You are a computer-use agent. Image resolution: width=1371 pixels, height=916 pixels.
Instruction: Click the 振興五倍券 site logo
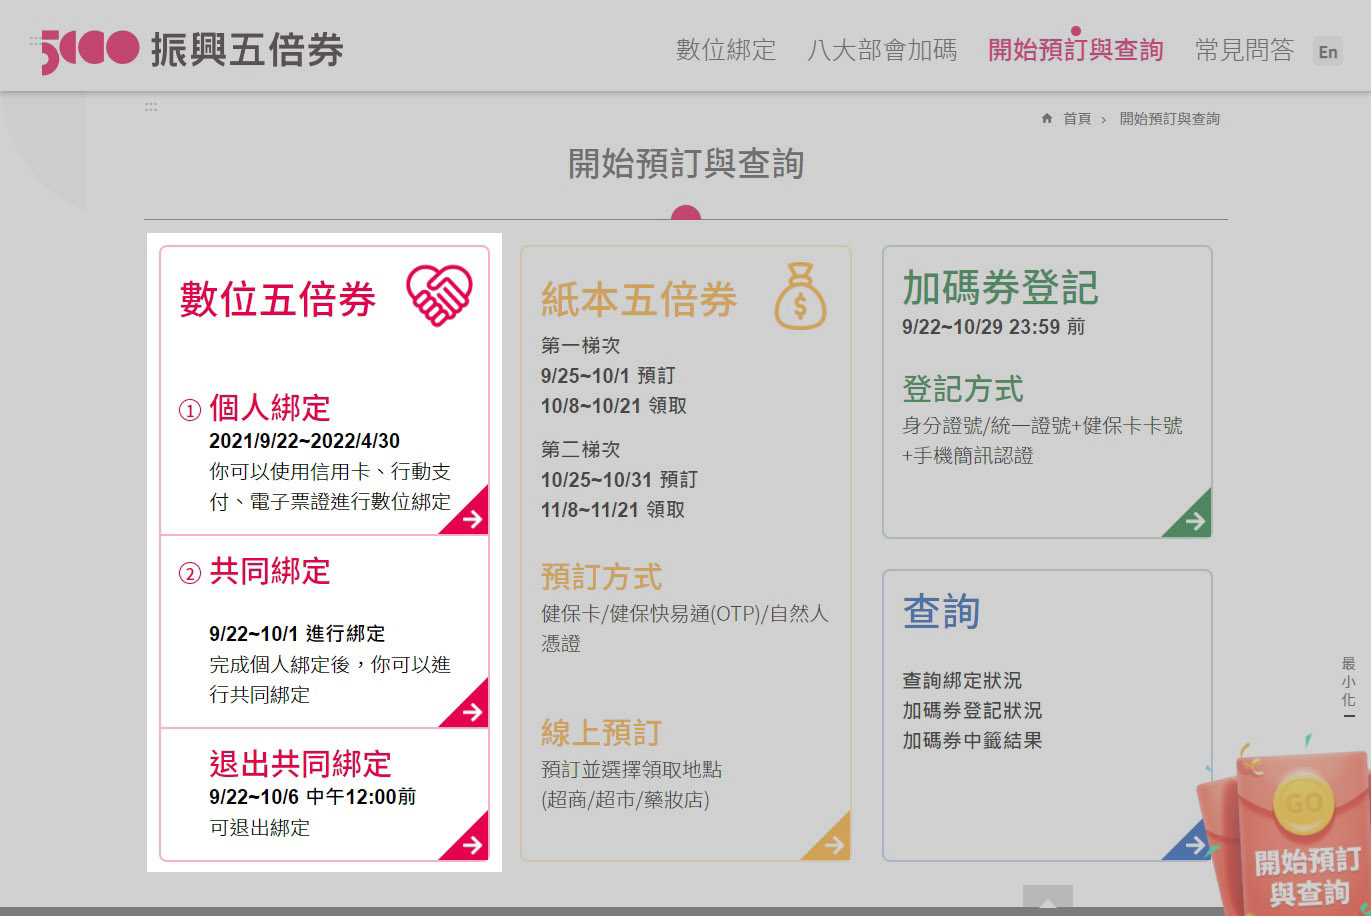click(191, 50)
